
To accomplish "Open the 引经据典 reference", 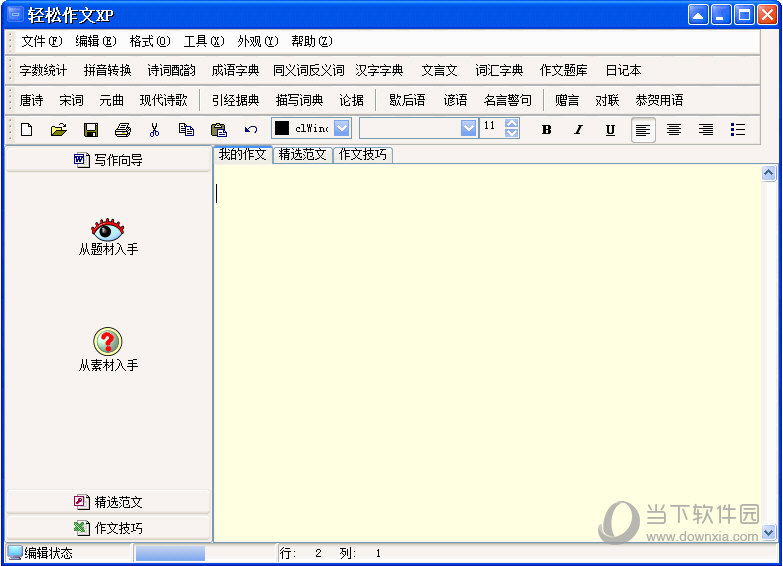I will [x=235, y=100].
